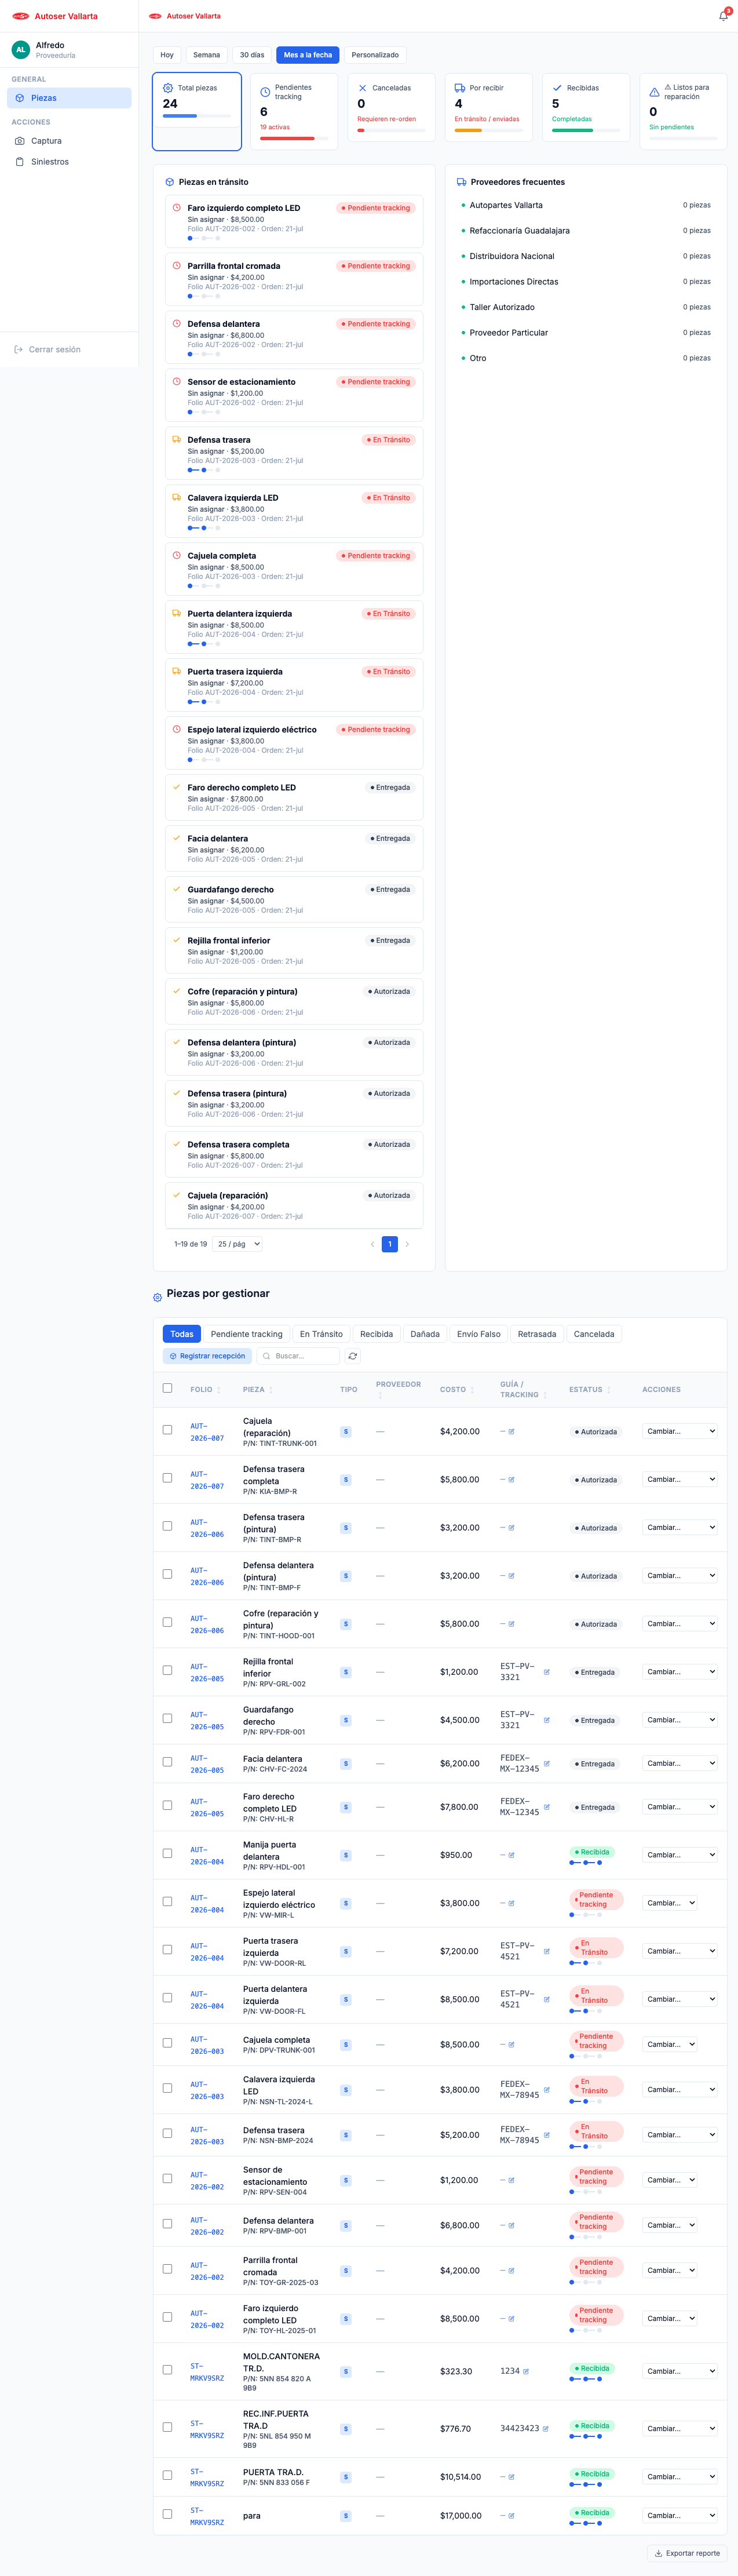
Task: Select the Semana date range tab
Action: [207, 55]
